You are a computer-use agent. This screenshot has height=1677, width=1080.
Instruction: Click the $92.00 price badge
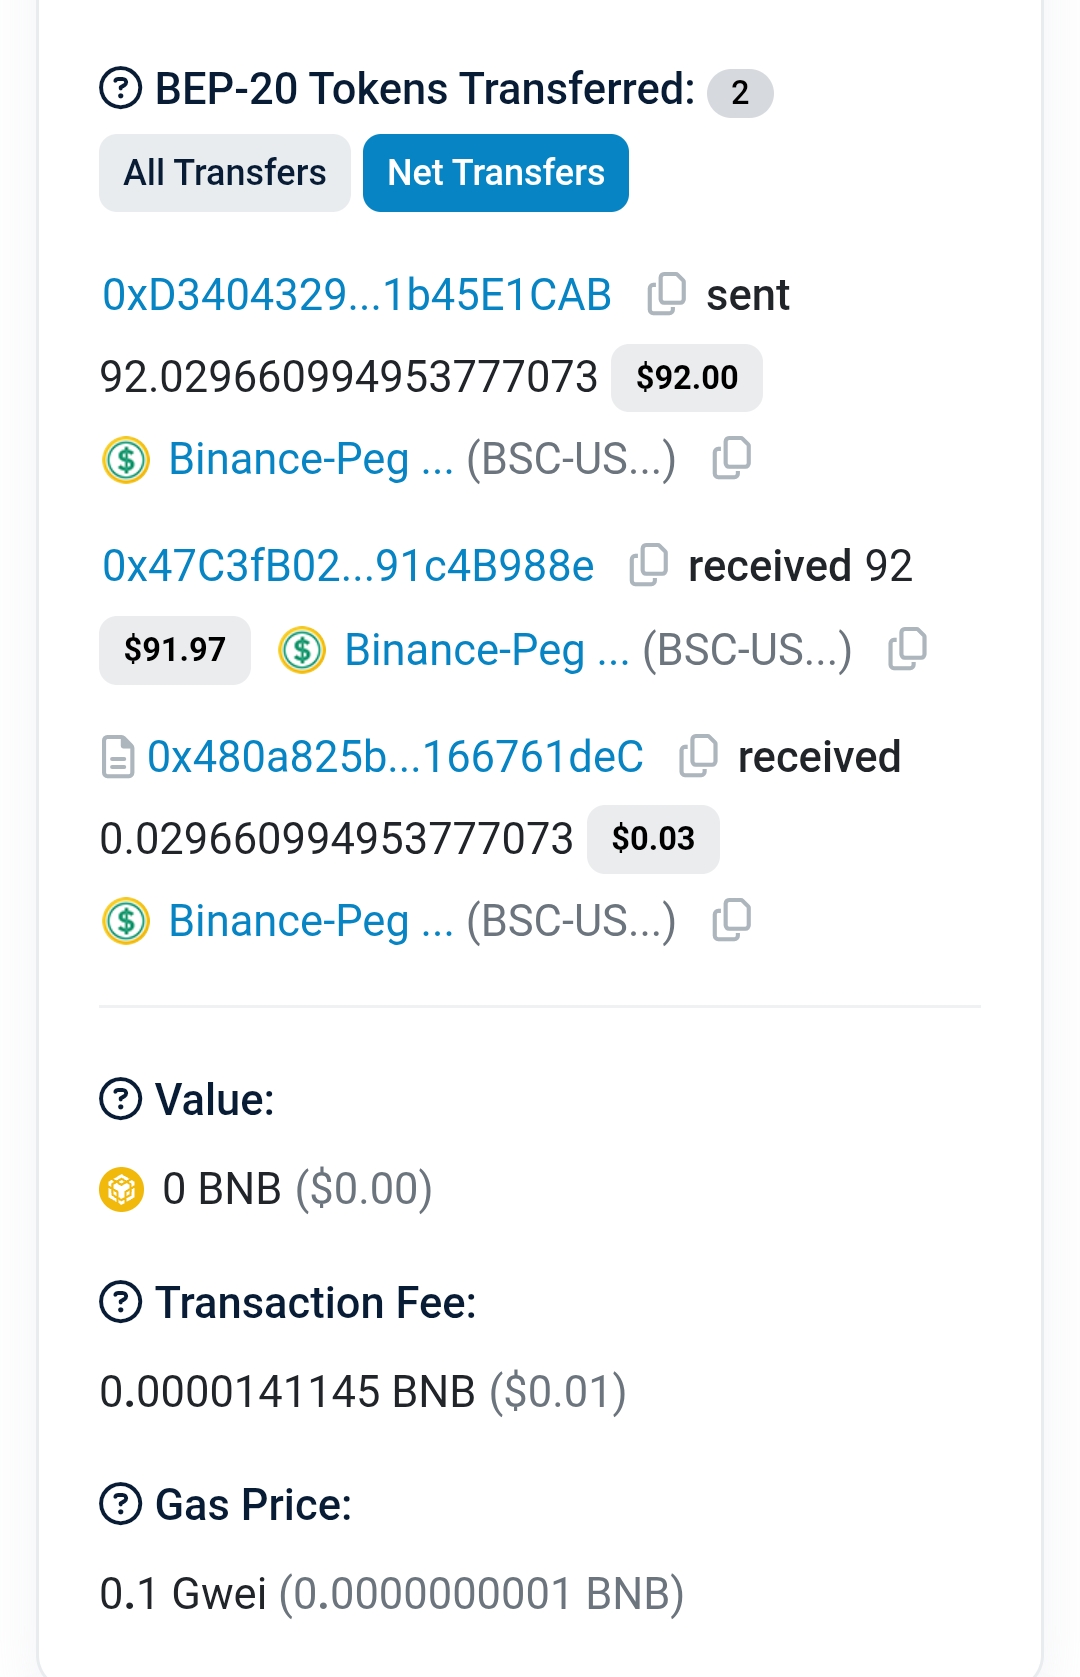click(687, 378)
